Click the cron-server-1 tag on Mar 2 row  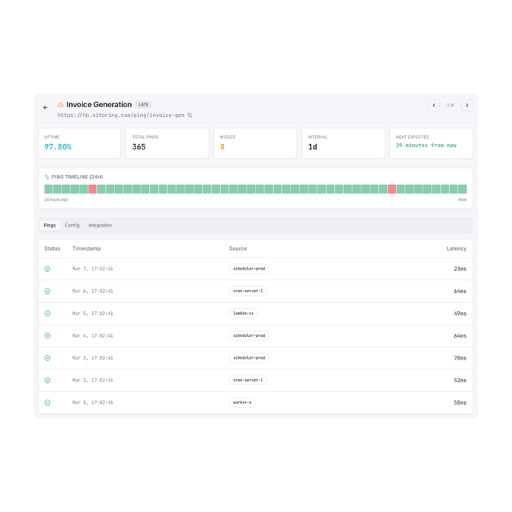(x=248, y=380)
